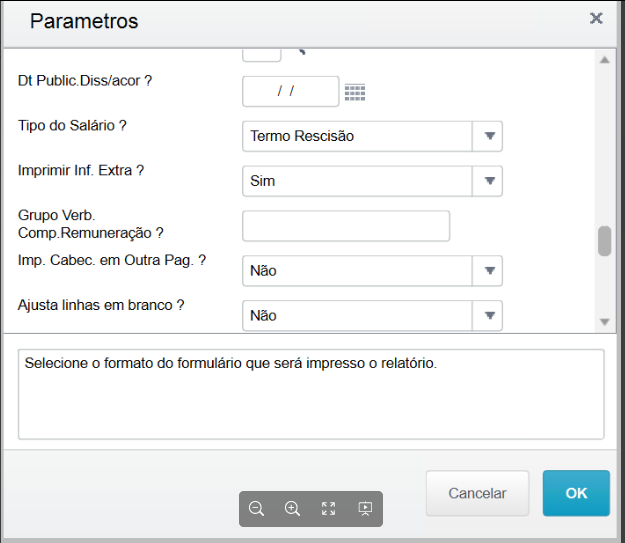
Task: Click the vertical scrollbar thumb
Action: [605, 241]
